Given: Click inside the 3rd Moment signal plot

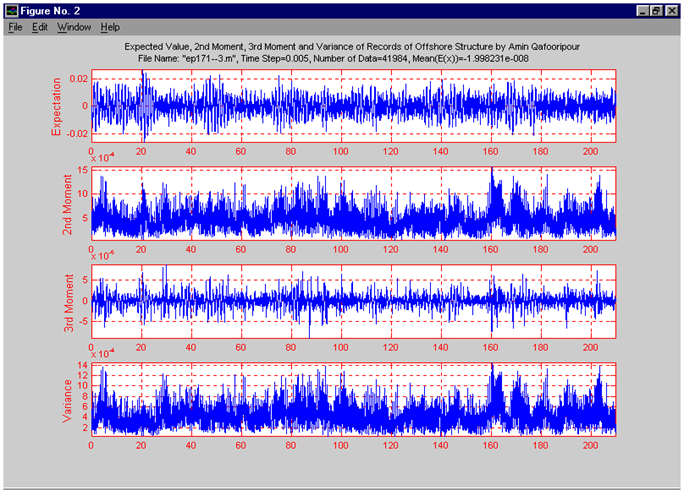Looking at the screenshot, I should 352,301.
